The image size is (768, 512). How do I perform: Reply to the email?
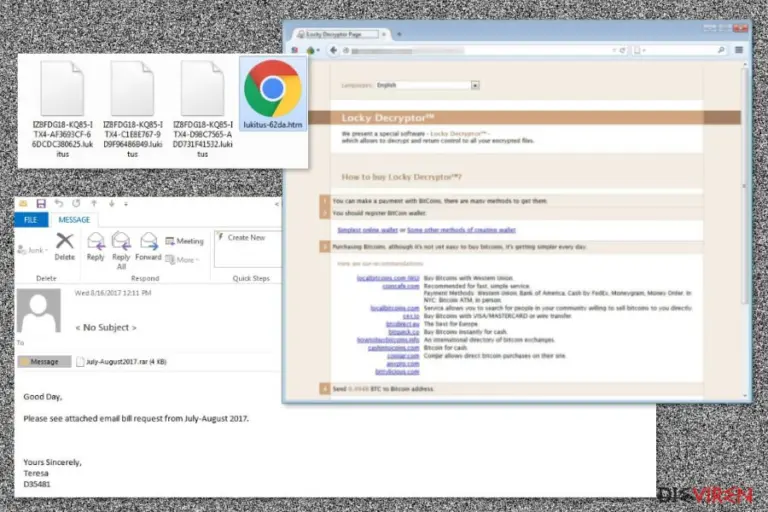click(x=96, y=247)
